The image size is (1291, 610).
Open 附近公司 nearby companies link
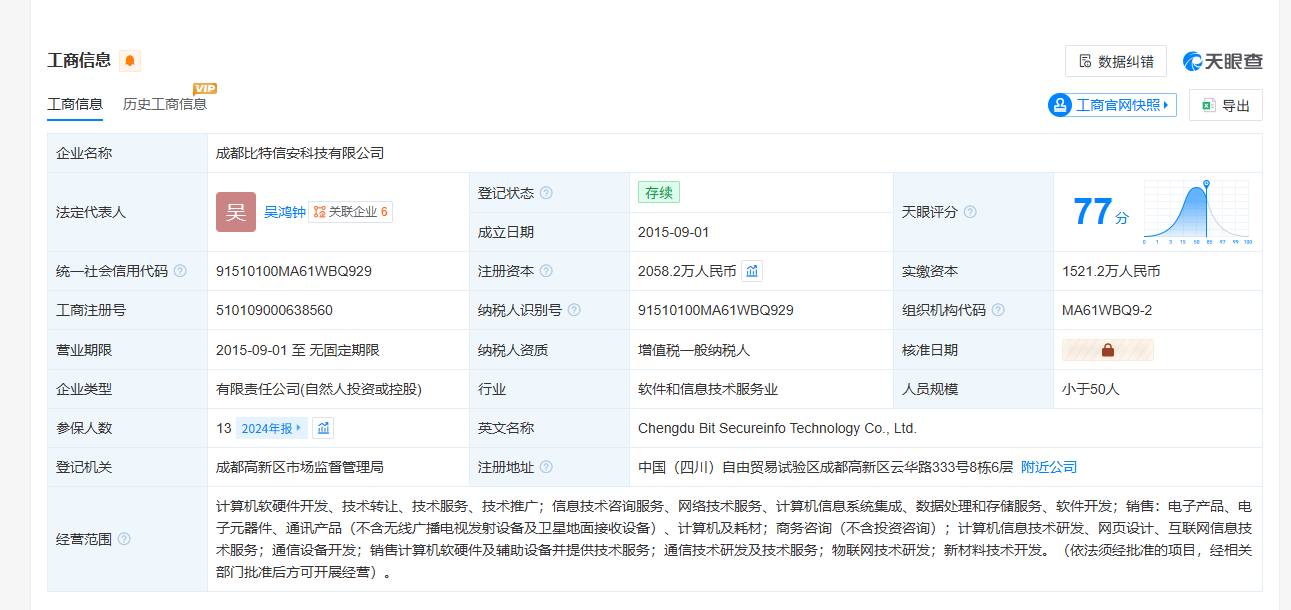1049,467
